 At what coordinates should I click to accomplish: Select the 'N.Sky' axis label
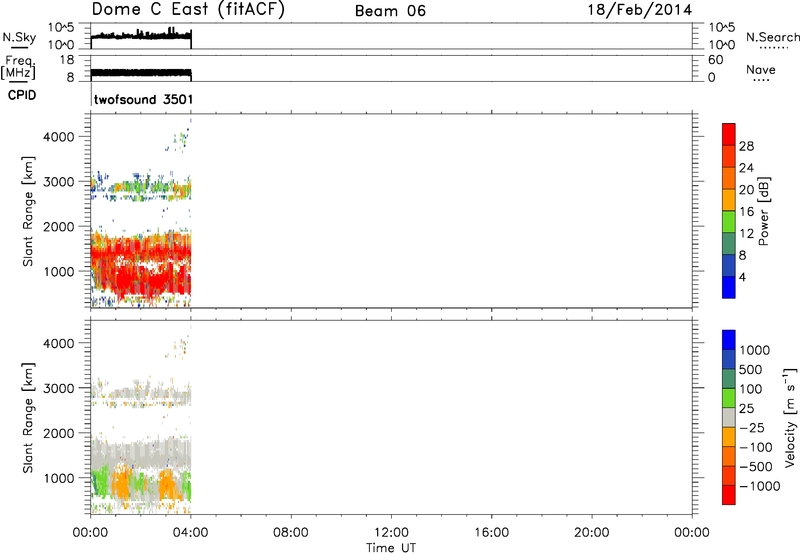[x=19, y=37]
